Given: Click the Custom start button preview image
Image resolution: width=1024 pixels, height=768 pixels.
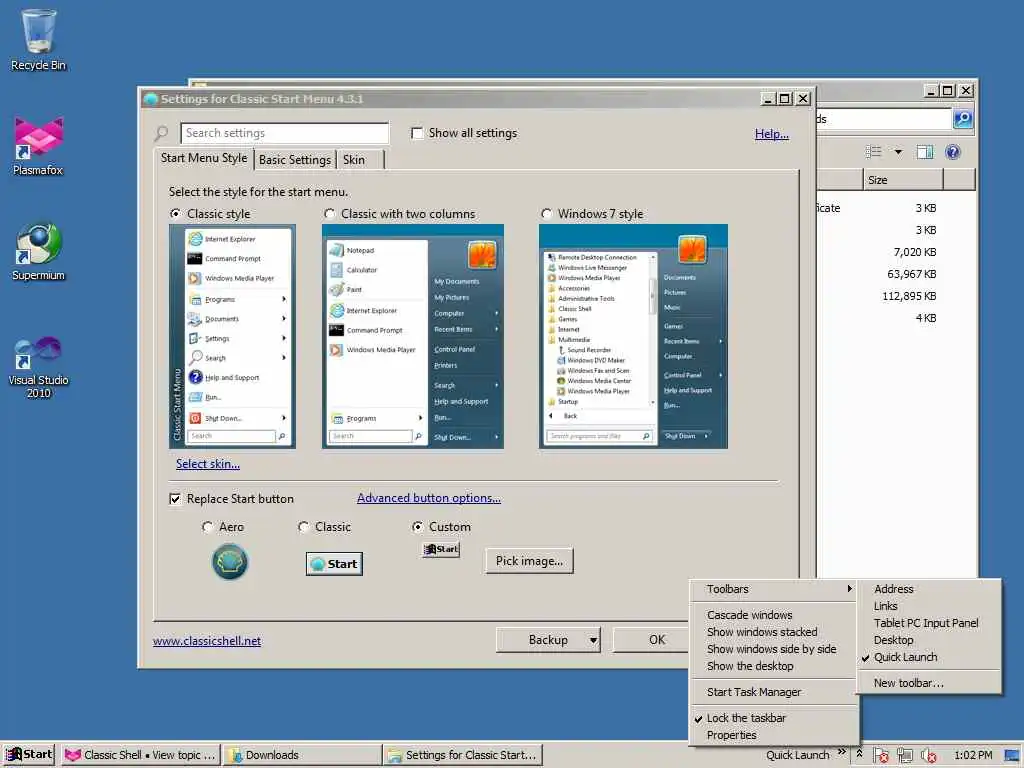Looking at the screenshot, I should click(x=441, y=549).
